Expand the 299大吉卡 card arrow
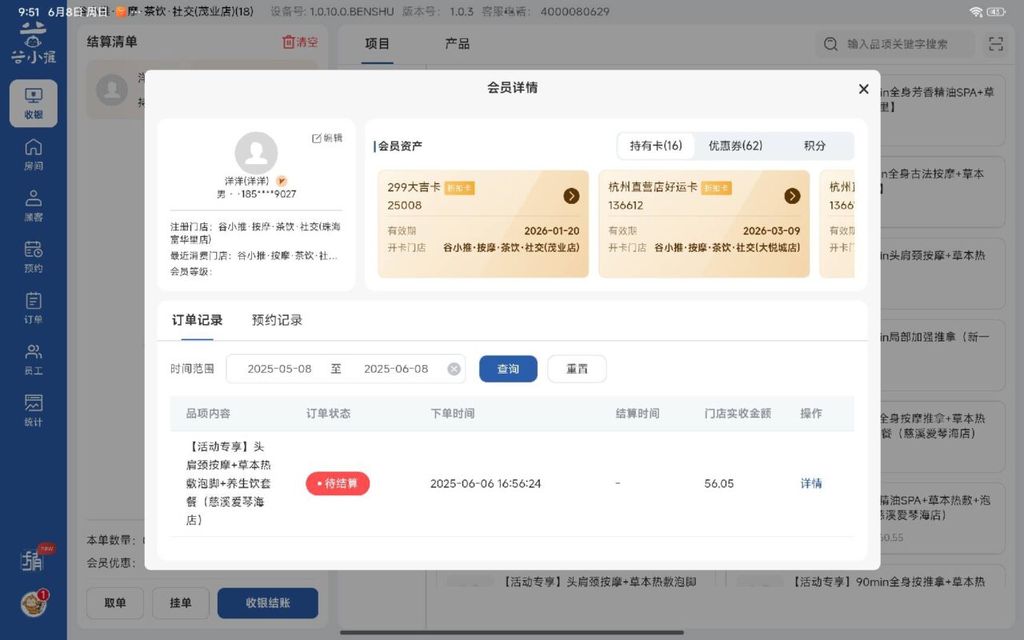1024x640 pixels. tap(571, 196)
